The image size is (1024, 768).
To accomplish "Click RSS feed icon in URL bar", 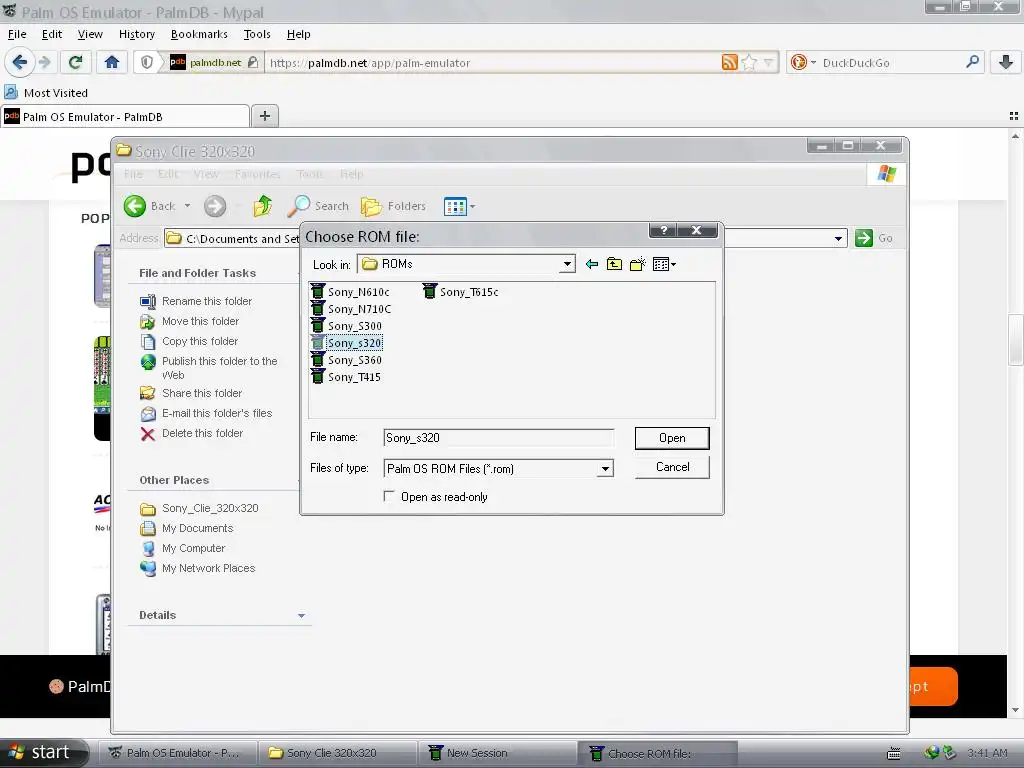I will (729, 63).
